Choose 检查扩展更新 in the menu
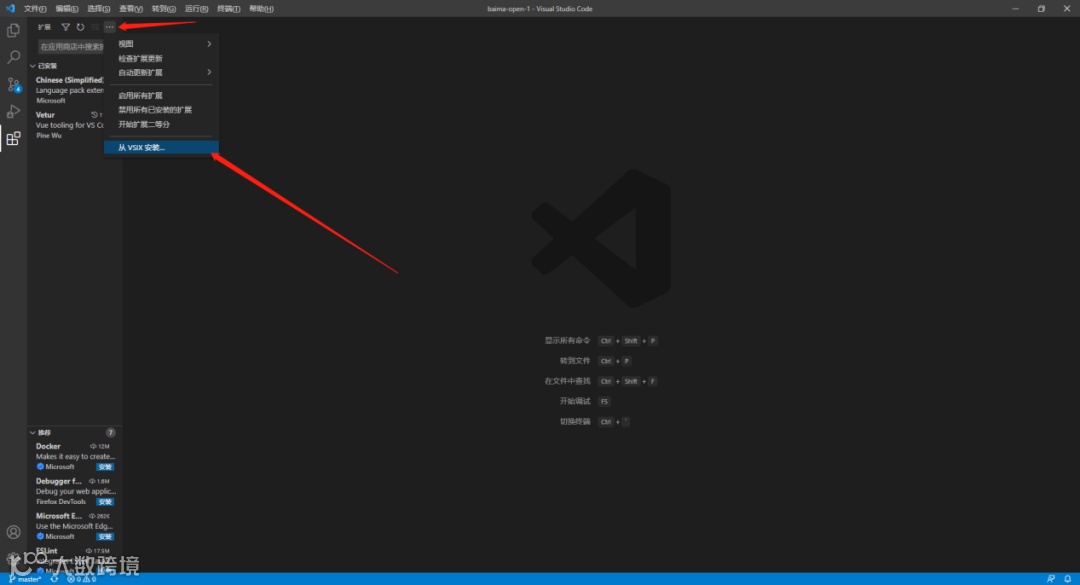Screen dimensions: 1080x585 (x=161, y=59)
